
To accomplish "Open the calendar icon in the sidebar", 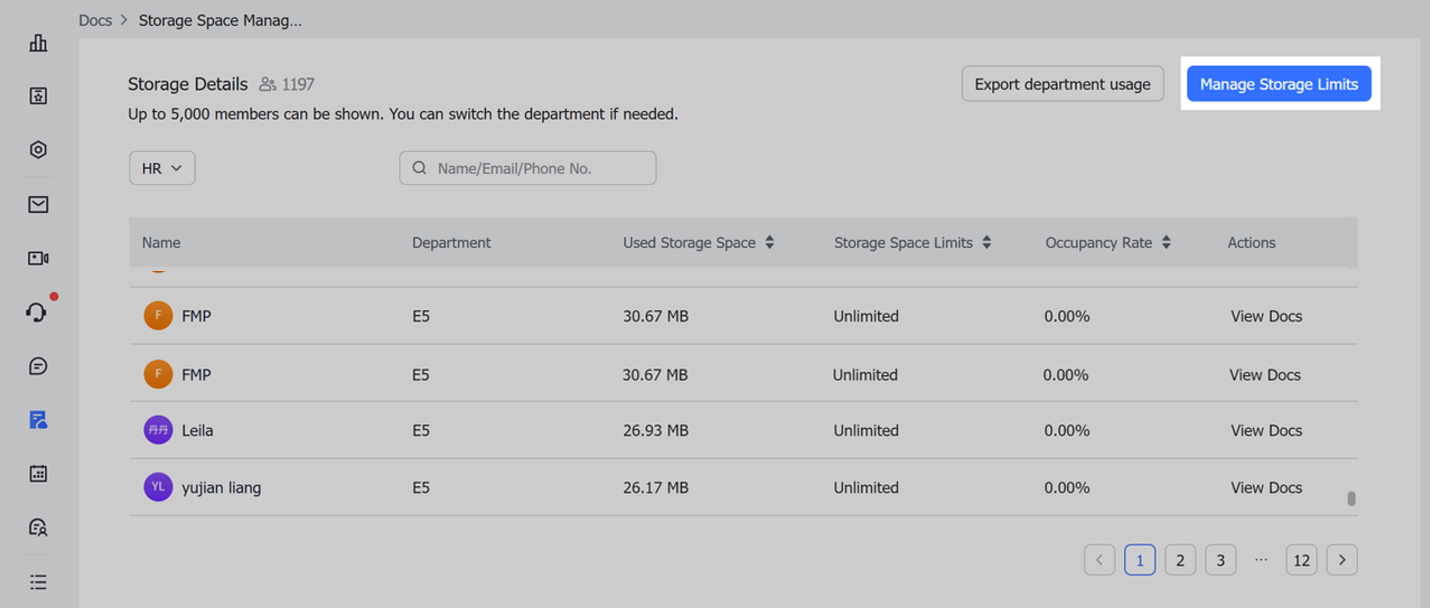I will pyautogui.click(x=37, y=473).
